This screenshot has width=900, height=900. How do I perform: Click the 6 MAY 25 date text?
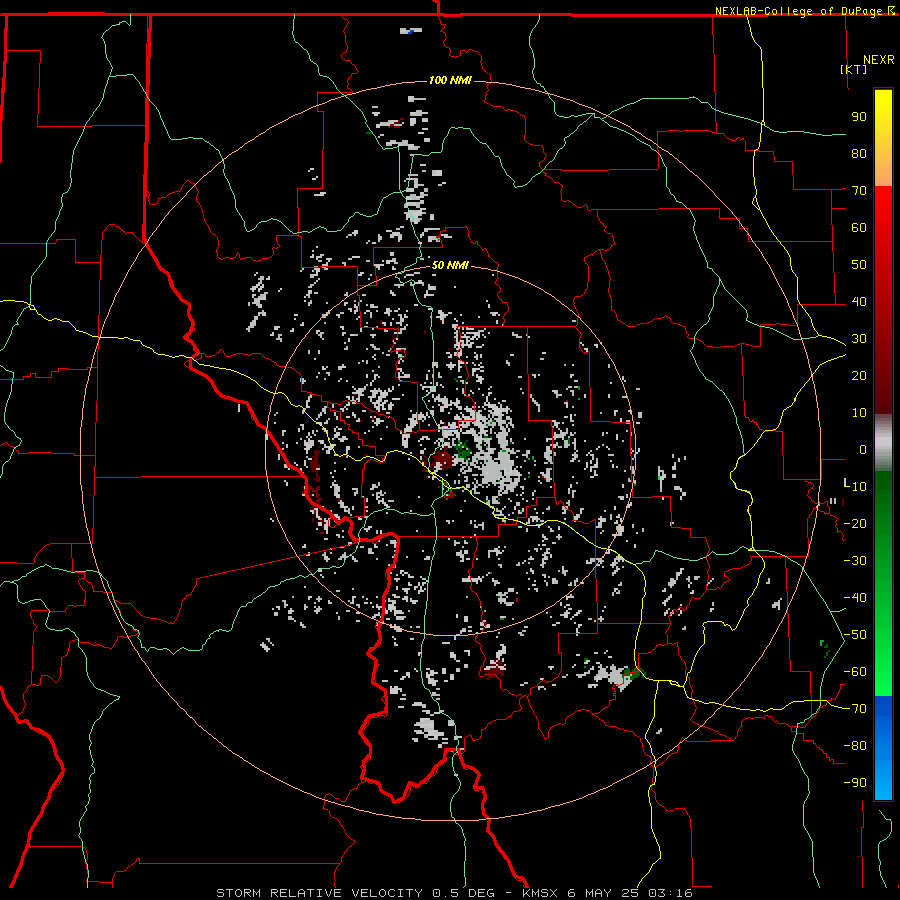point(603,893)
